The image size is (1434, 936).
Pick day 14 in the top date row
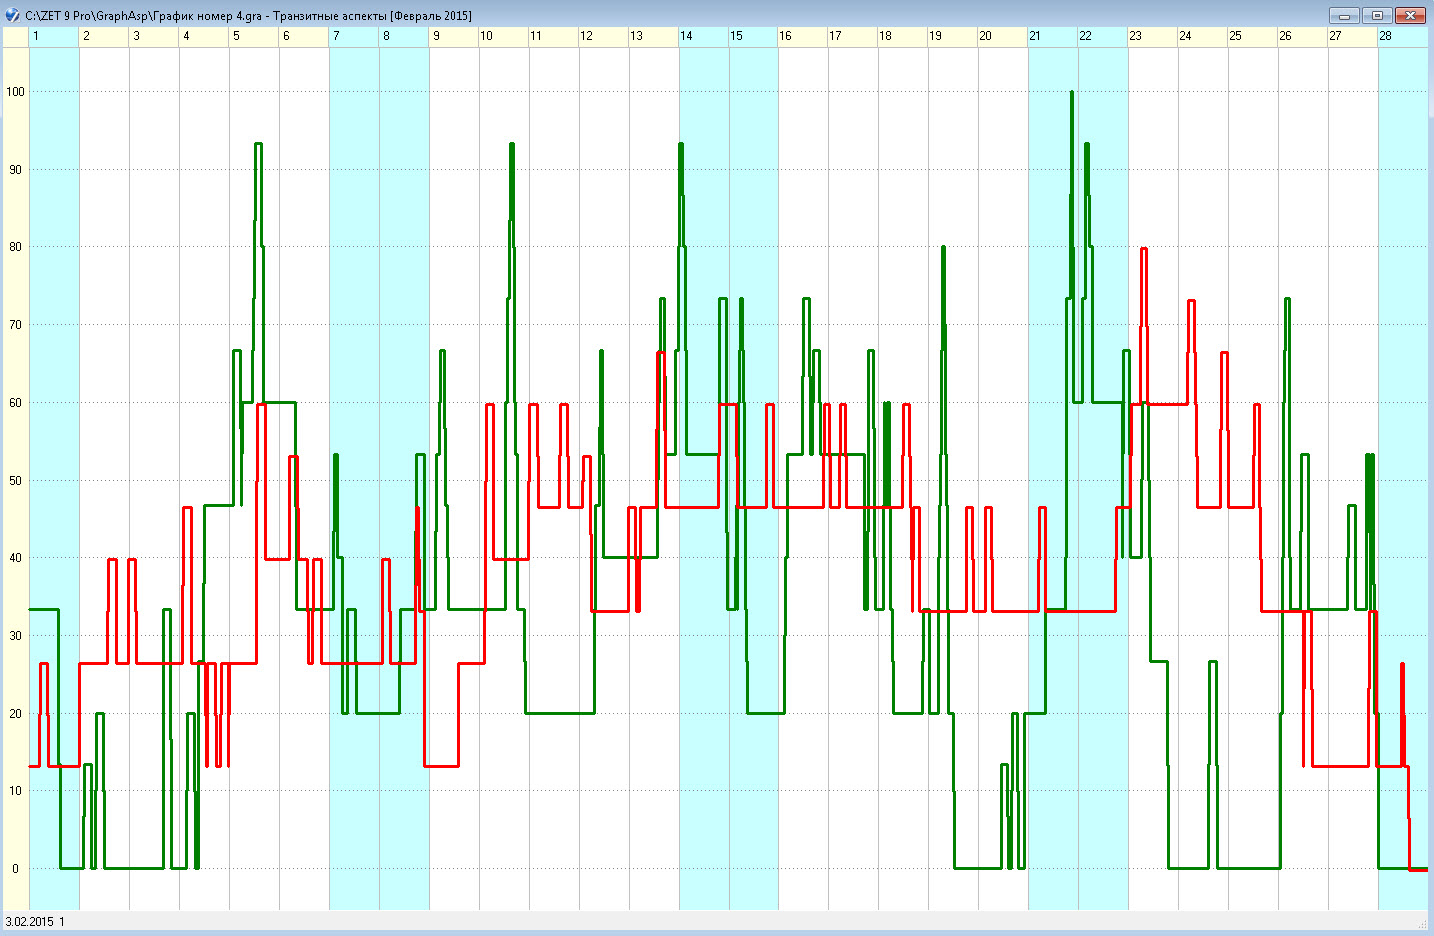point(704,36)
